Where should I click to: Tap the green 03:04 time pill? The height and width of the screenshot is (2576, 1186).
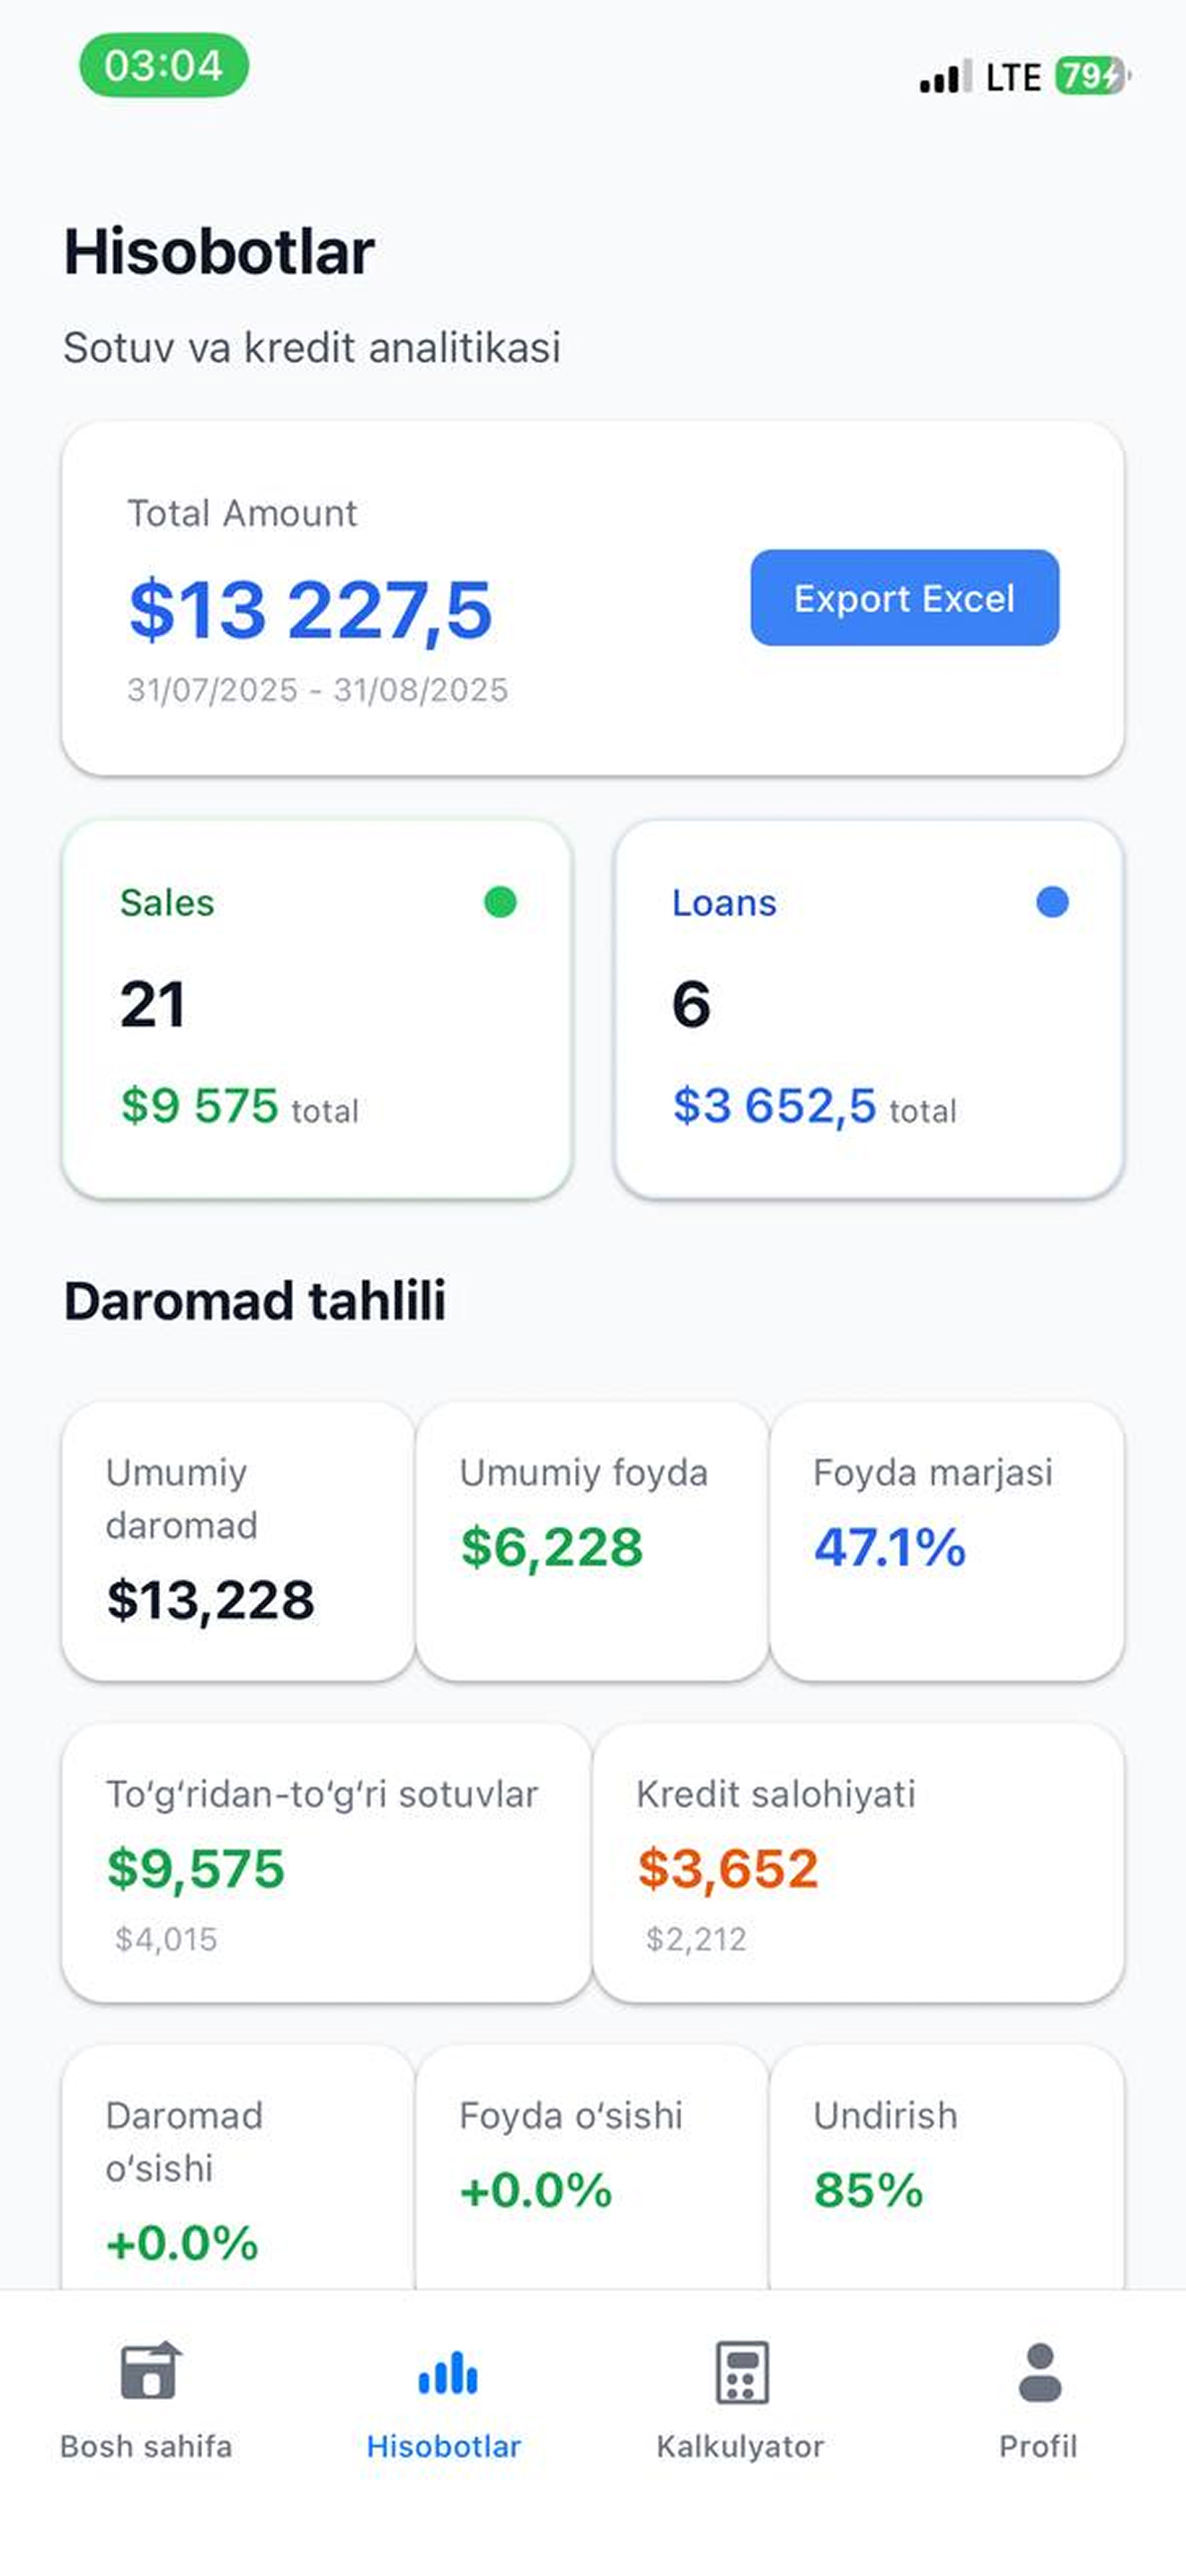[164, 65]
